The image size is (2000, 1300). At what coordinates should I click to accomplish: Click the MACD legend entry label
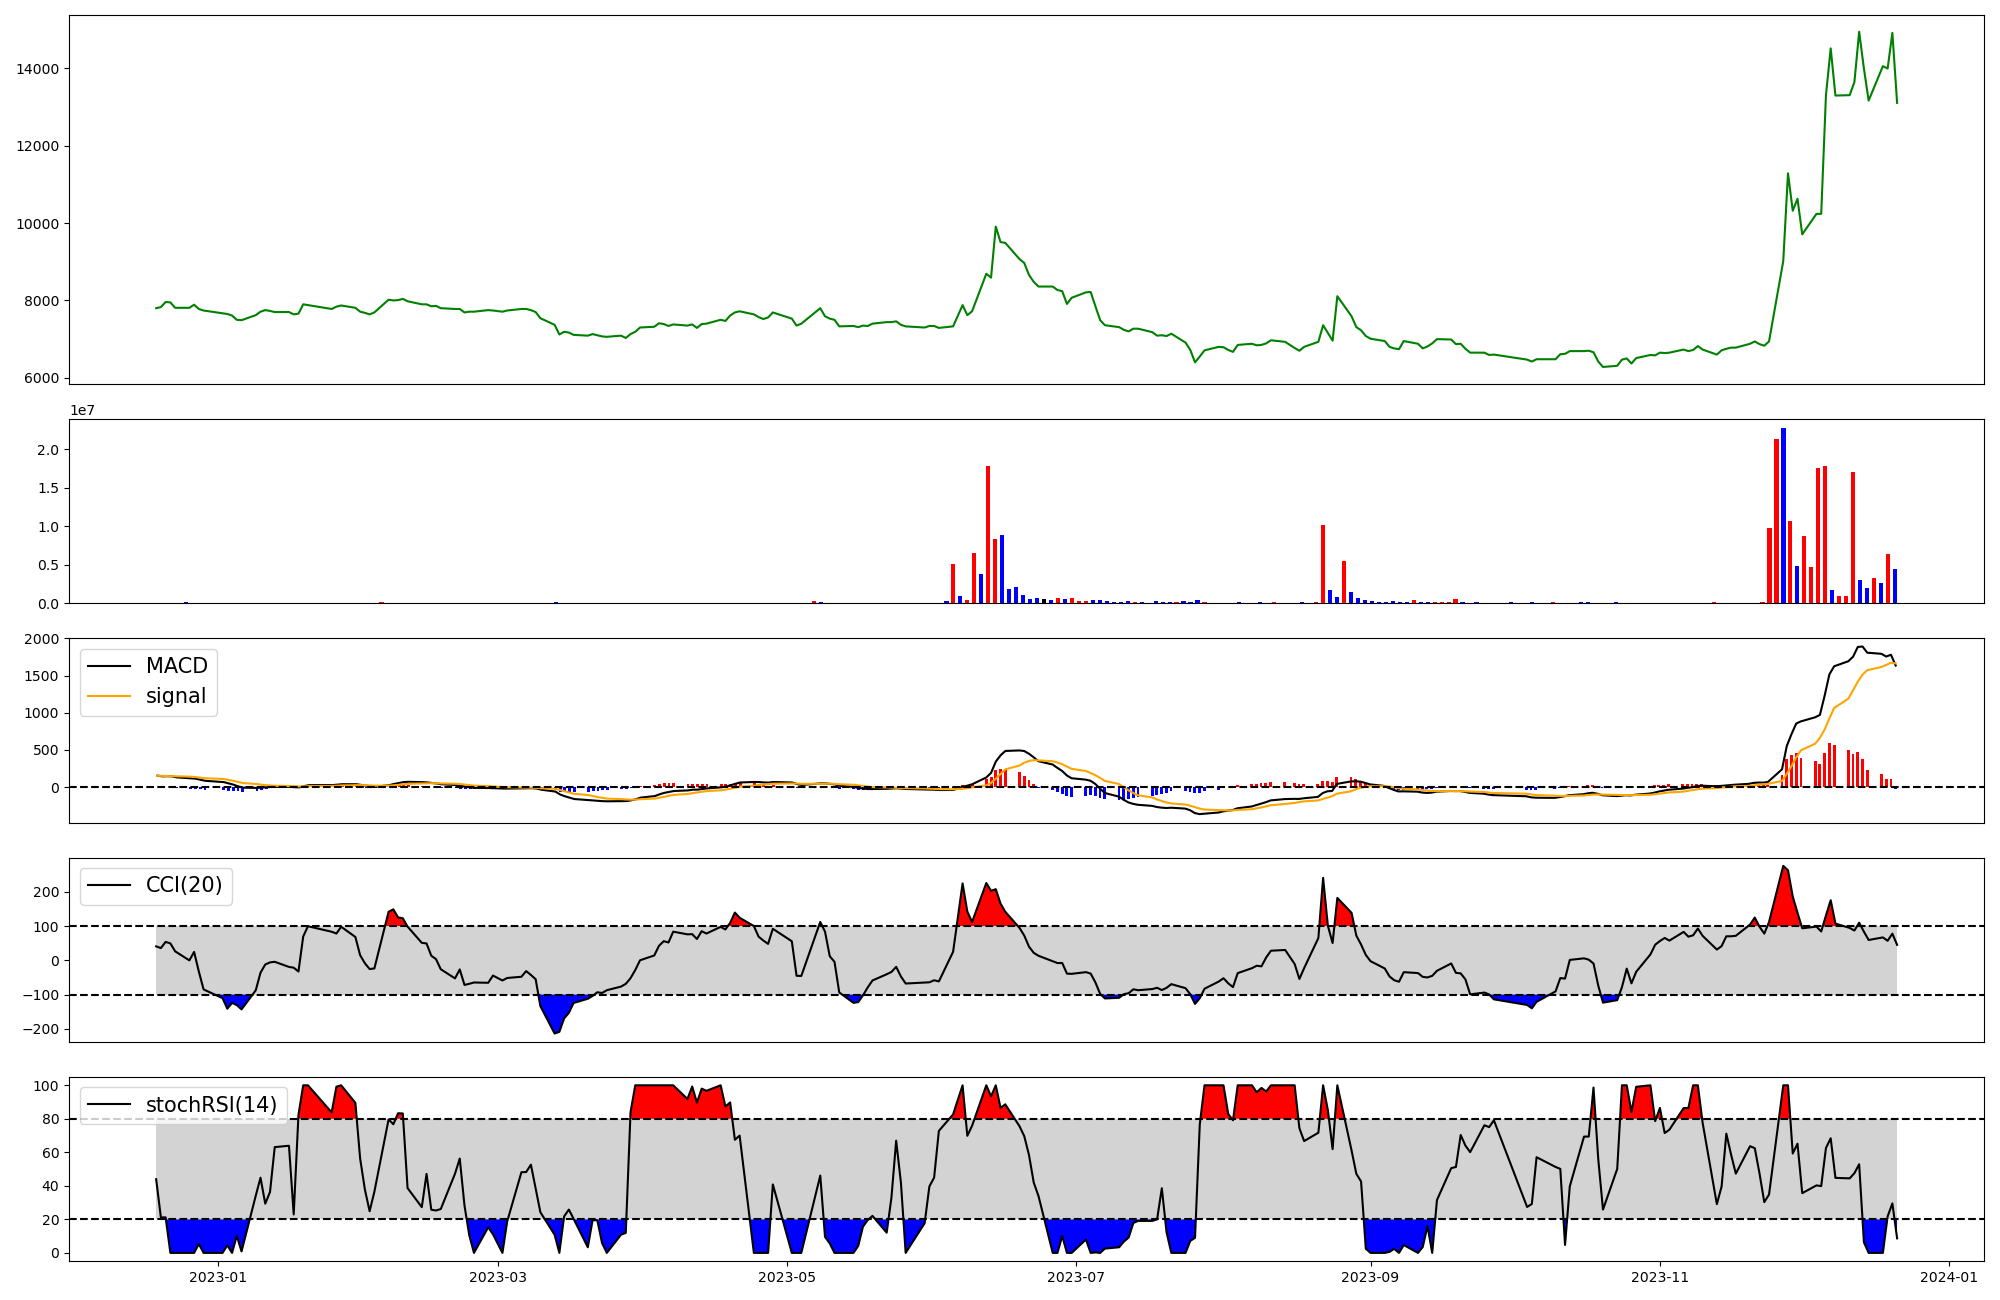(x=176, y=666)
